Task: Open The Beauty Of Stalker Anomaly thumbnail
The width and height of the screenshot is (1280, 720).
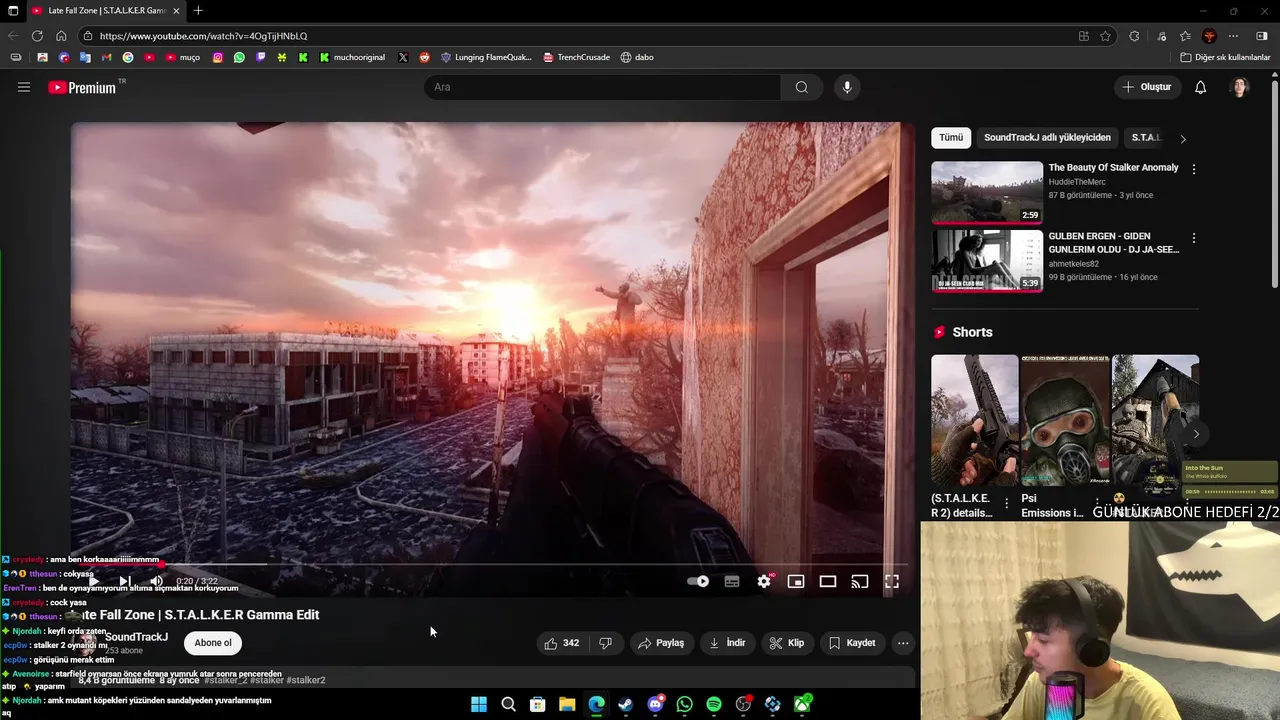Action: click(x=987, y=192)
